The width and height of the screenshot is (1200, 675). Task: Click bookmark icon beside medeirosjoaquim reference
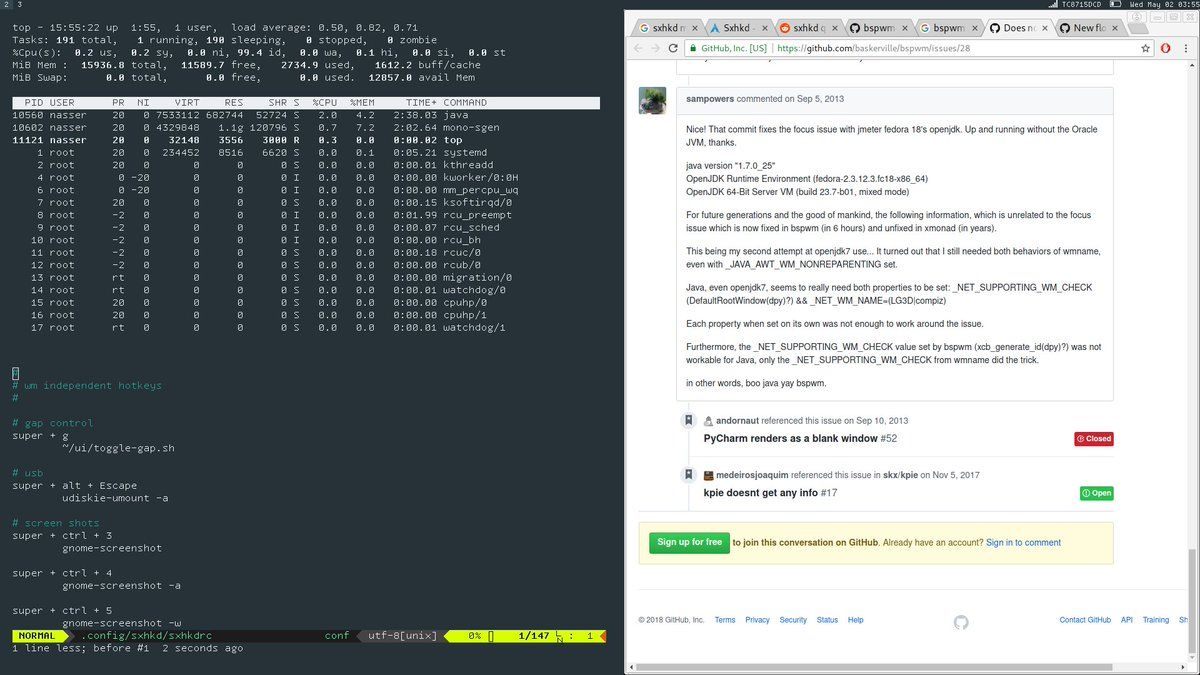[x=688, y=475]
